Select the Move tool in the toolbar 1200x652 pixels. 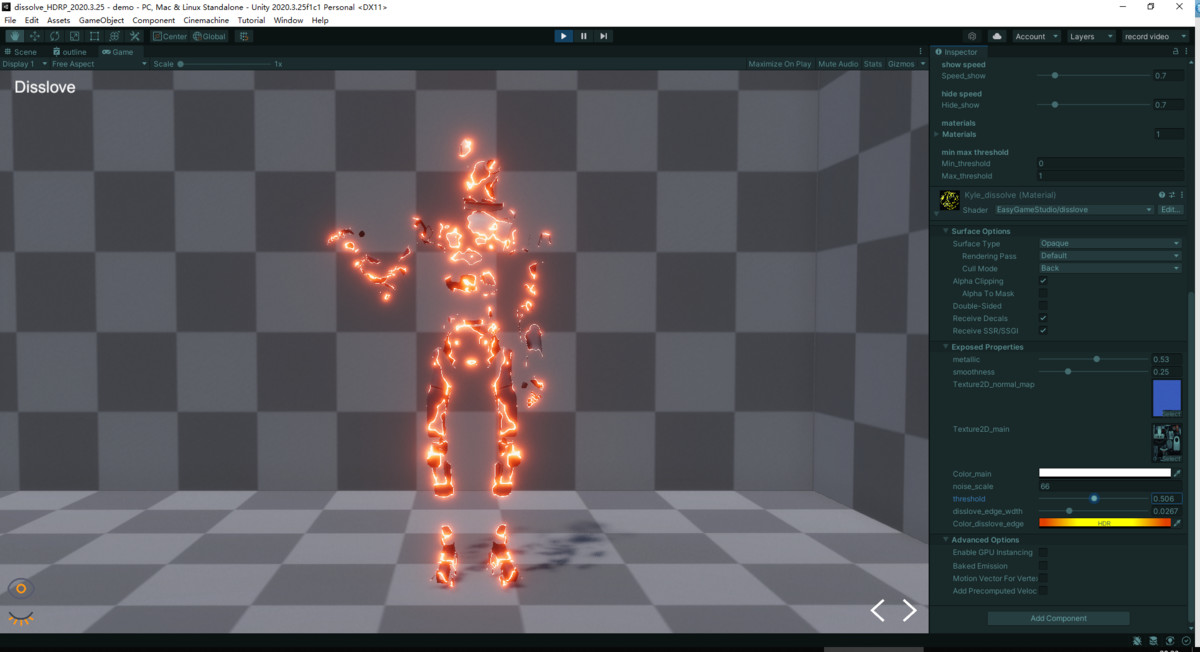(33, 36)
